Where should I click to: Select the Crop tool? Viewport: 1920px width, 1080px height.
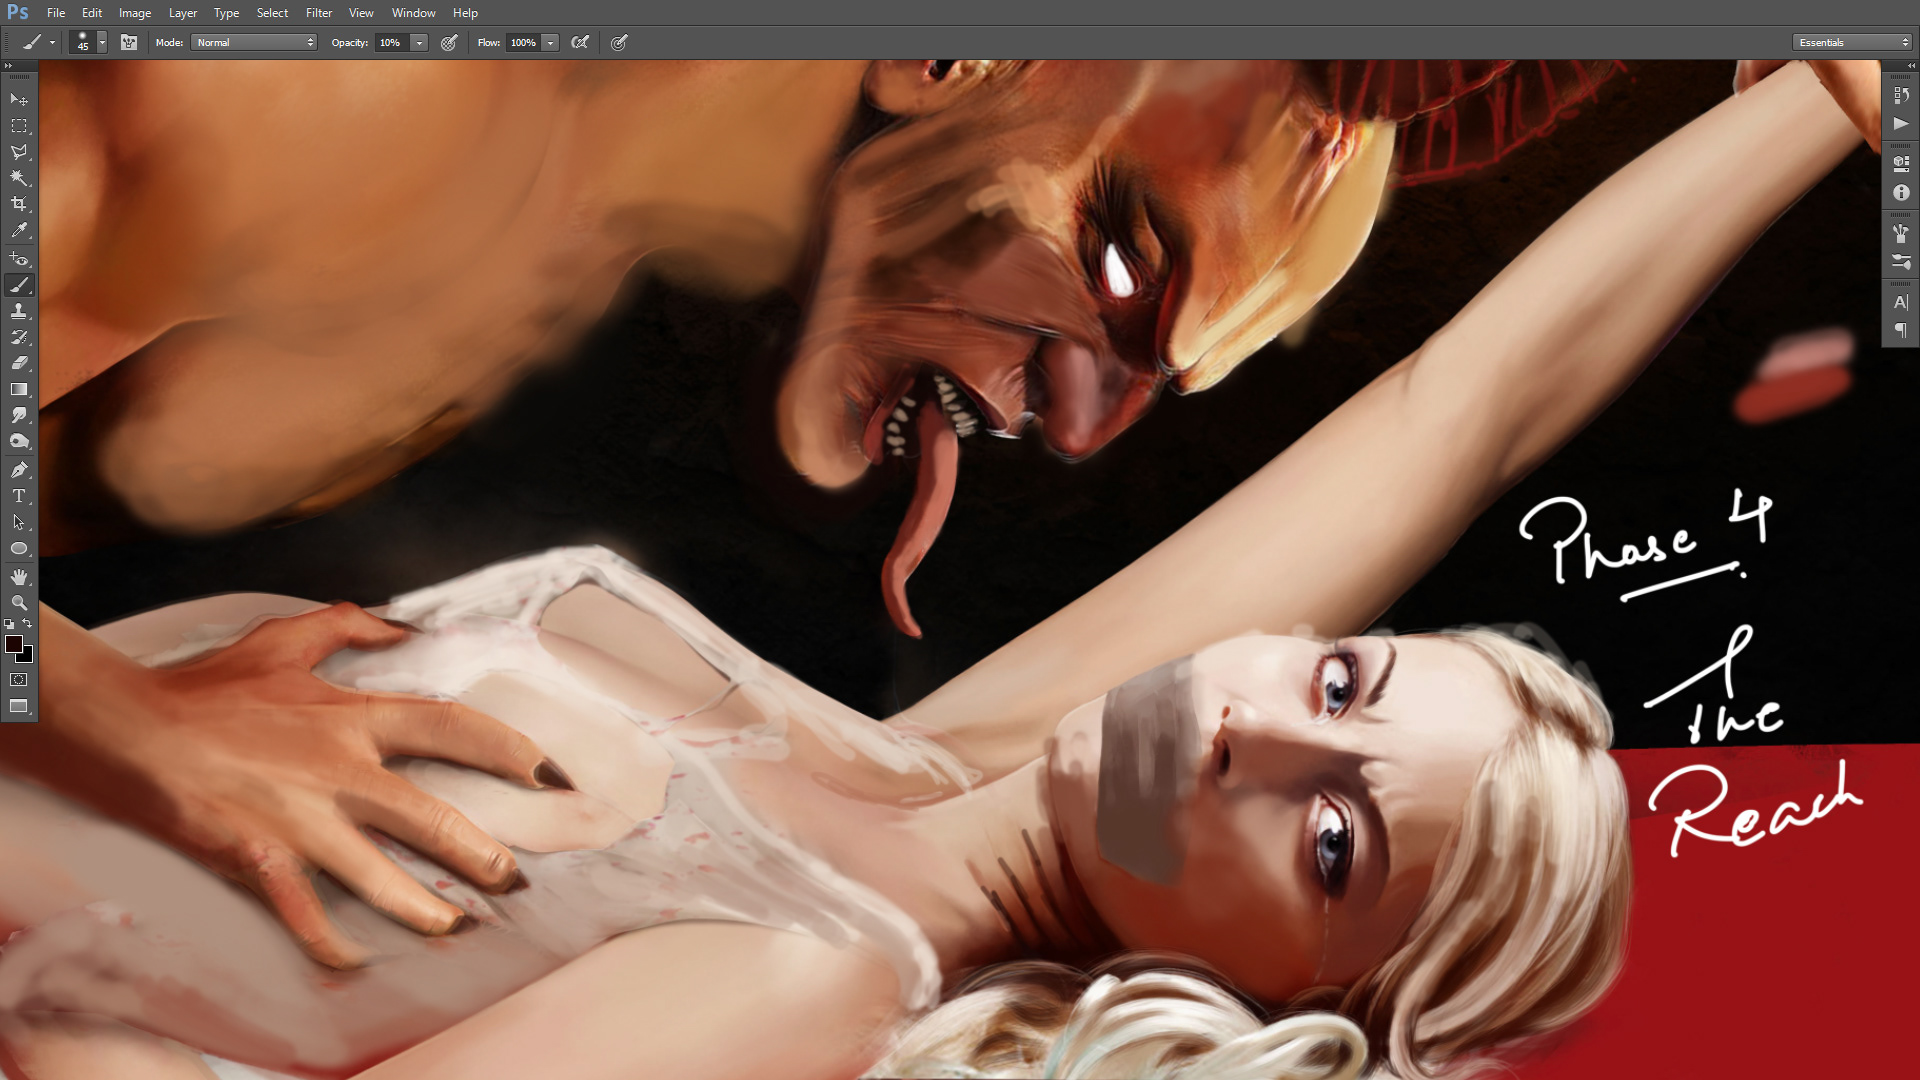19,204
